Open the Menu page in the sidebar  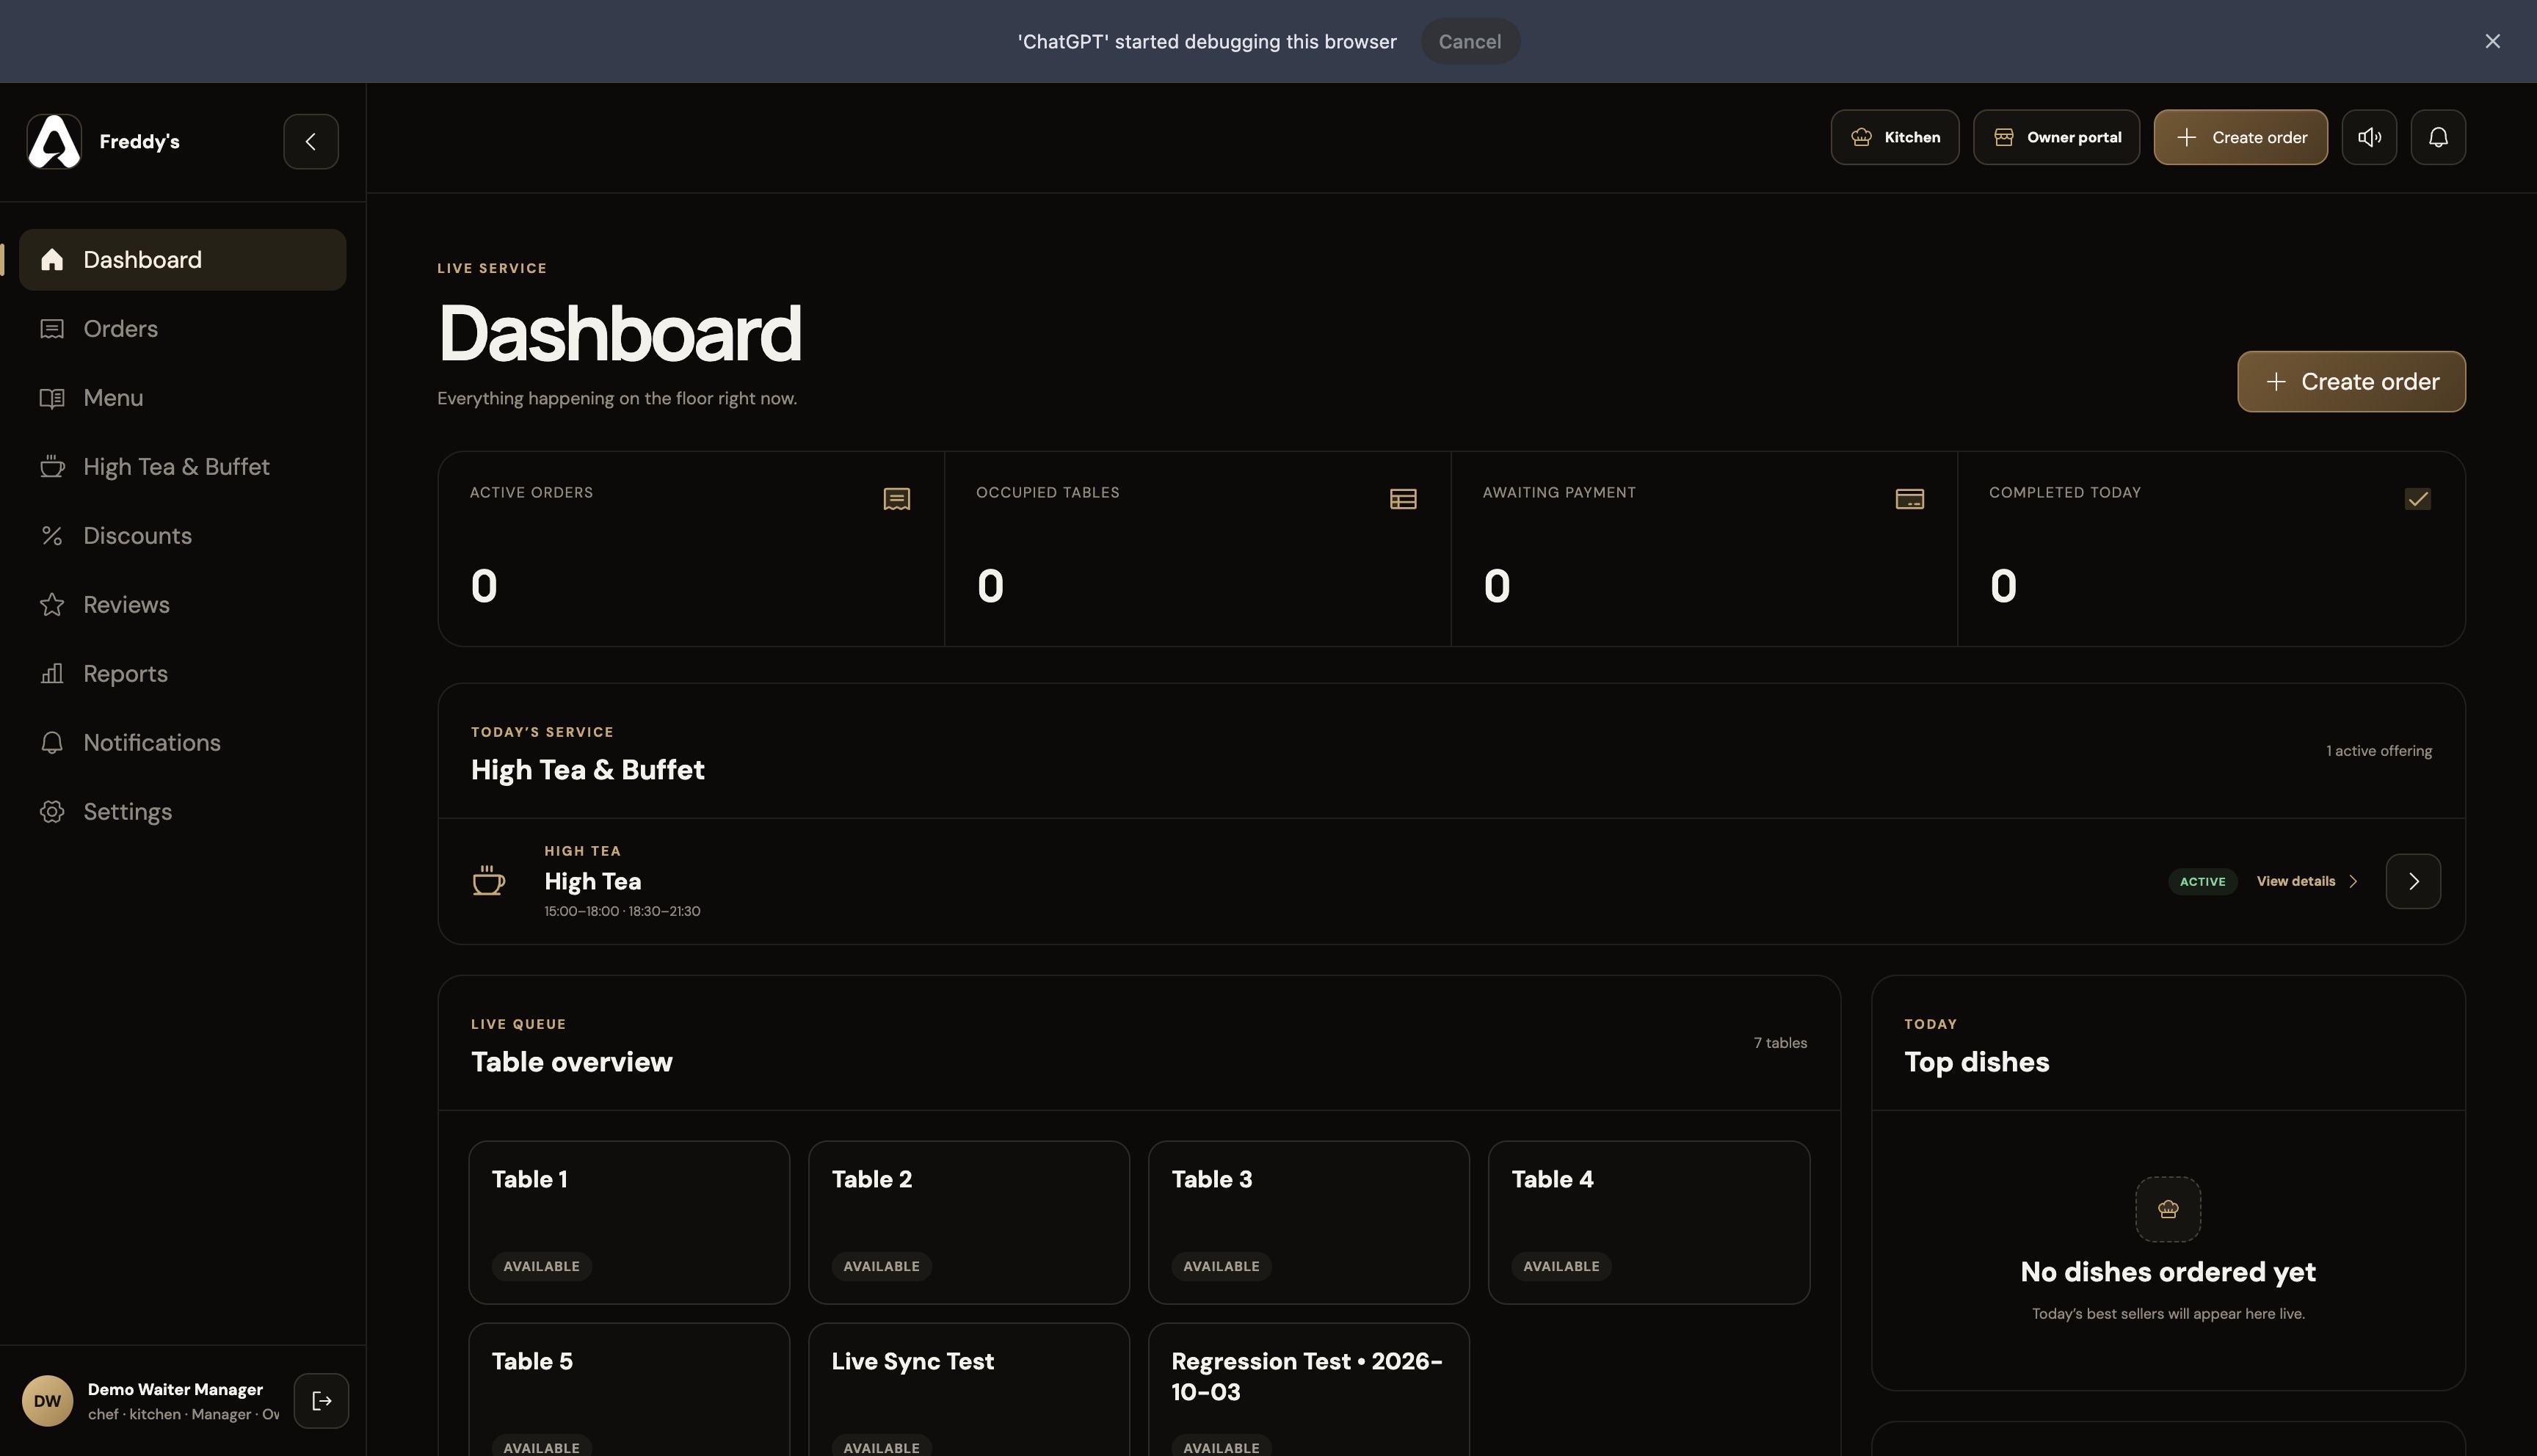tap(182, 398)
